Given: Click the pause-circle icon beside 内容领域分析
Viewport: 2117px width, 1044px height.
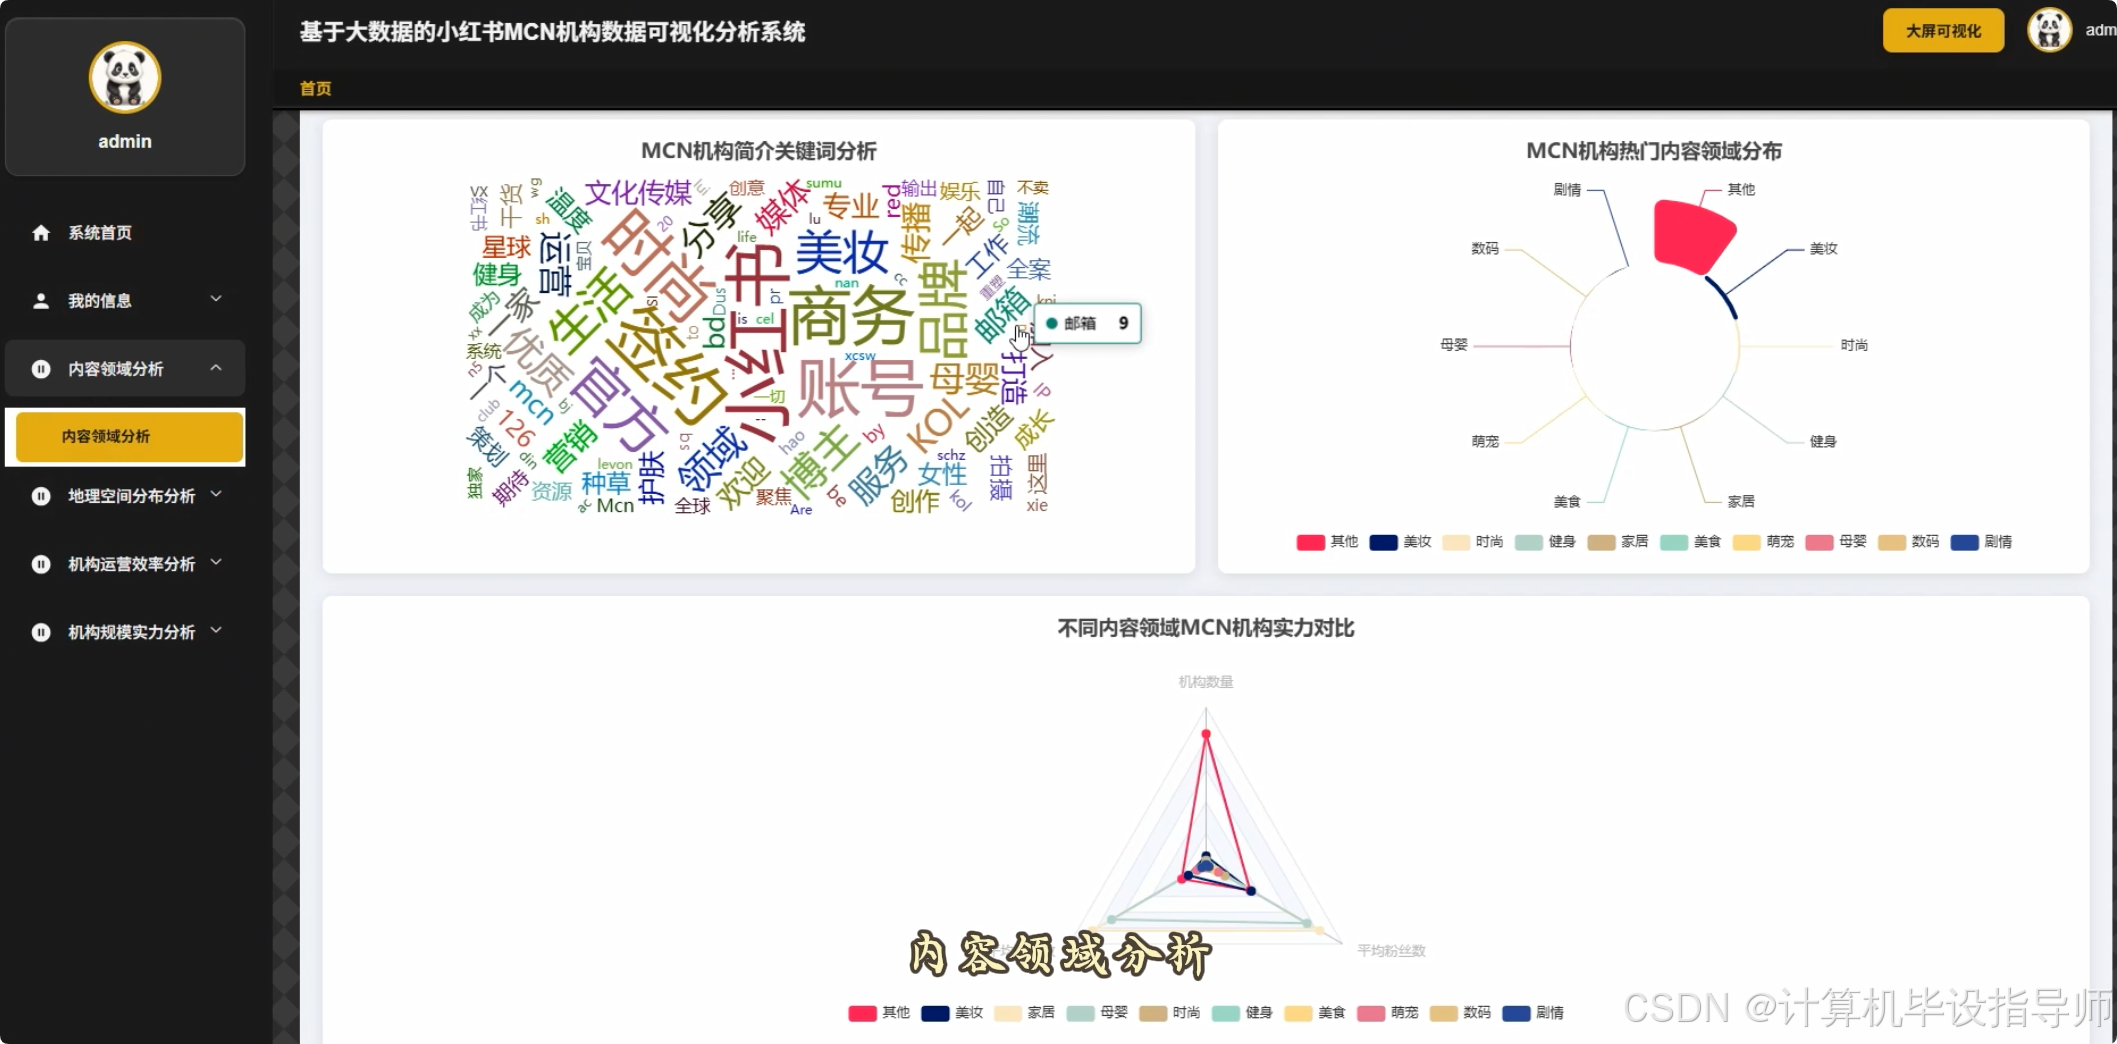Looking at the screenshot, I should click(41, 368).
